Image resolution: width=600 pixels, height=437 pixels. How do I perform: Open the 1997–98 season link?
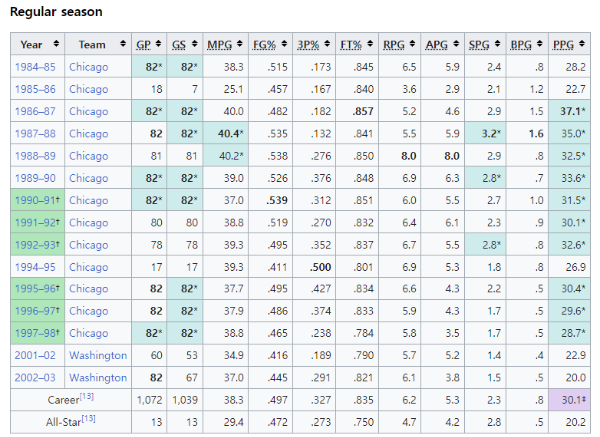pos(35,333)
